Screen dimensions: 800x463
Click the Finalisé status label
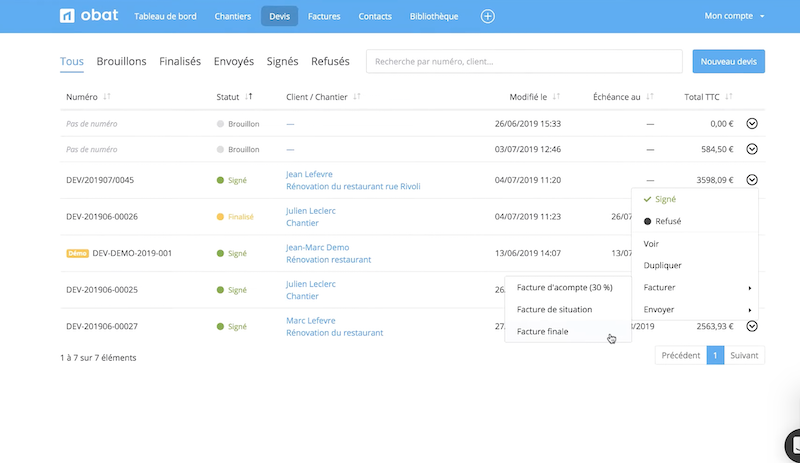point(241,216)
